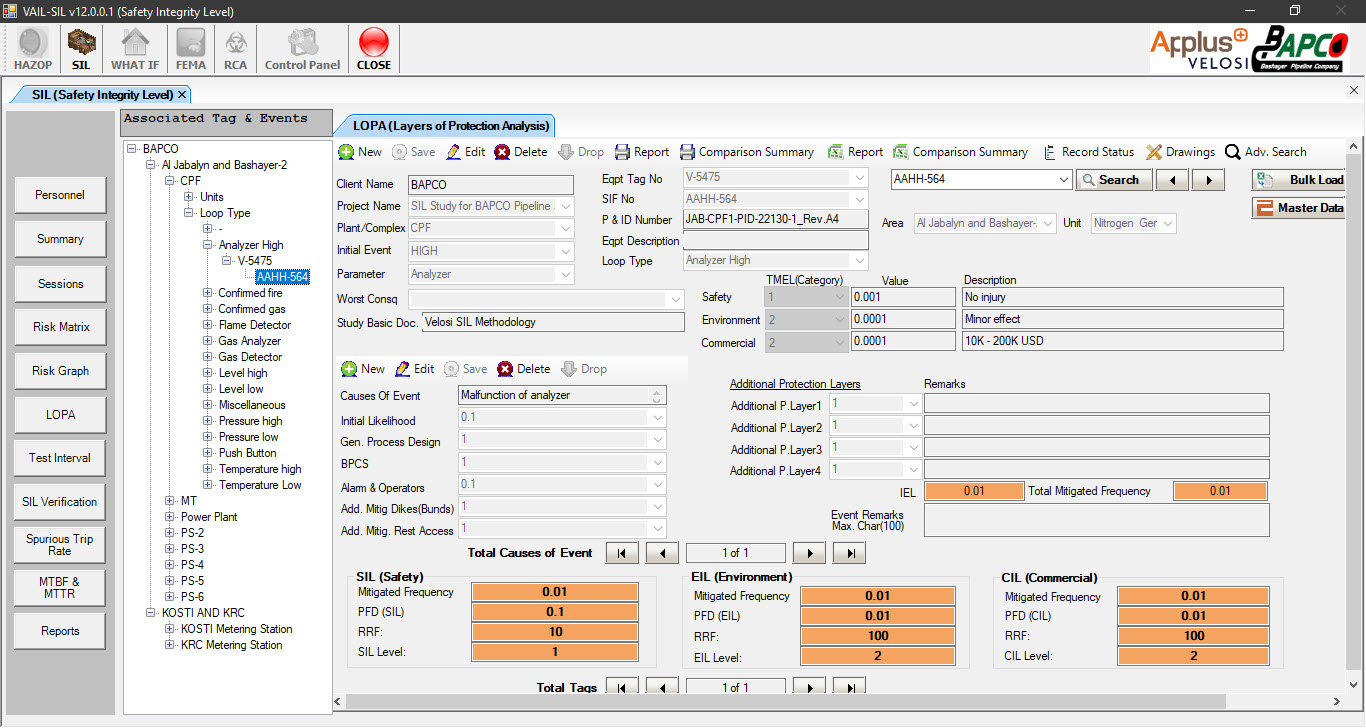Select Temperature Low loop type
Image resolution: width=1366 pixels, height=728 pixels.
point(260,485)
